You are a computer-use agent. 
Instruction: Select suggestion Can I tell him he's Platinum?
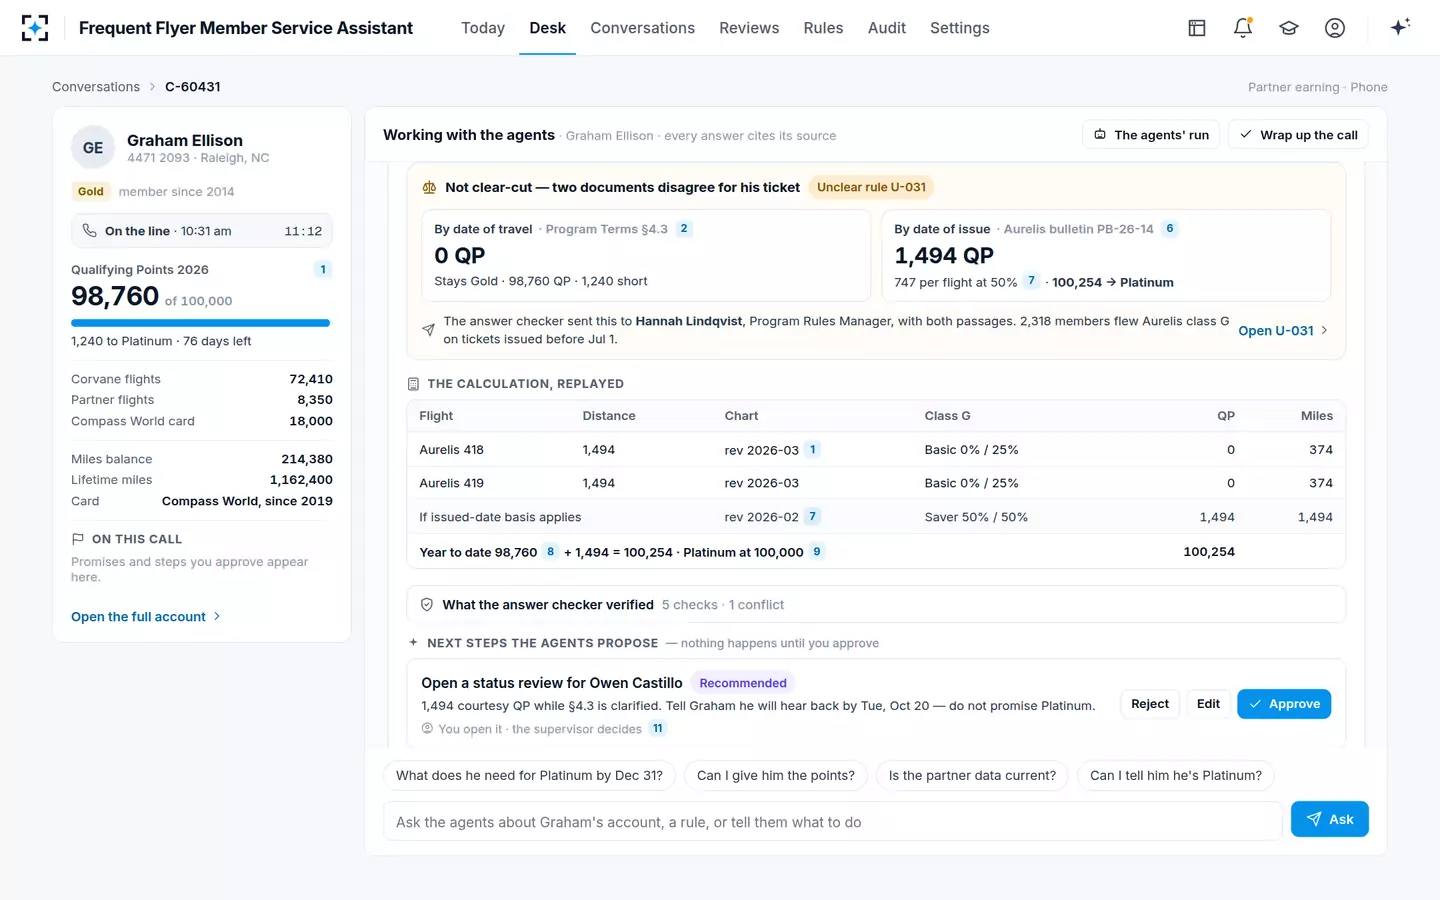(1176, 776)
